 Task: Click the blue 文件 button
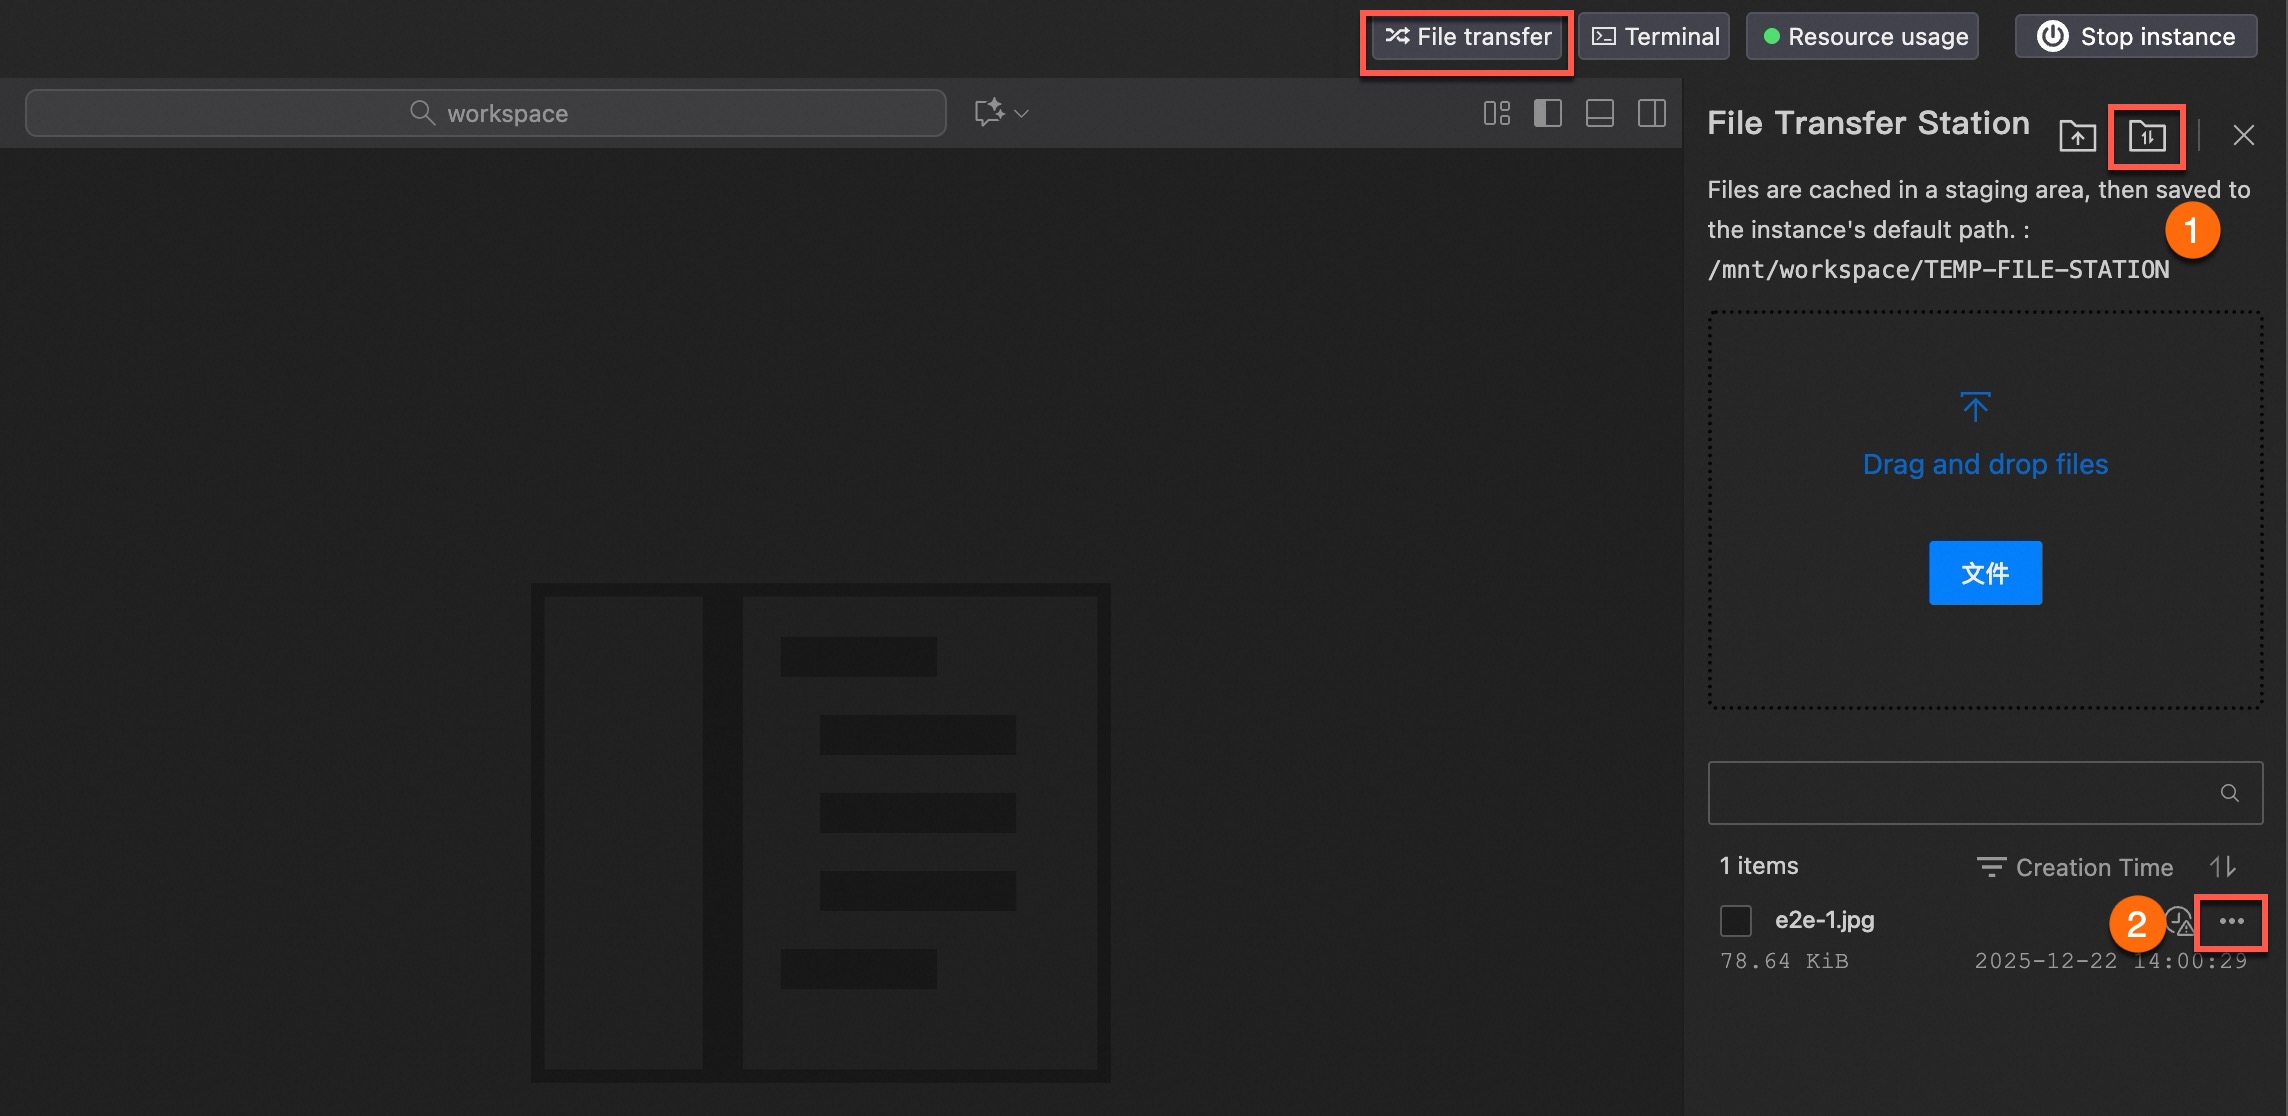(1985, 573)
